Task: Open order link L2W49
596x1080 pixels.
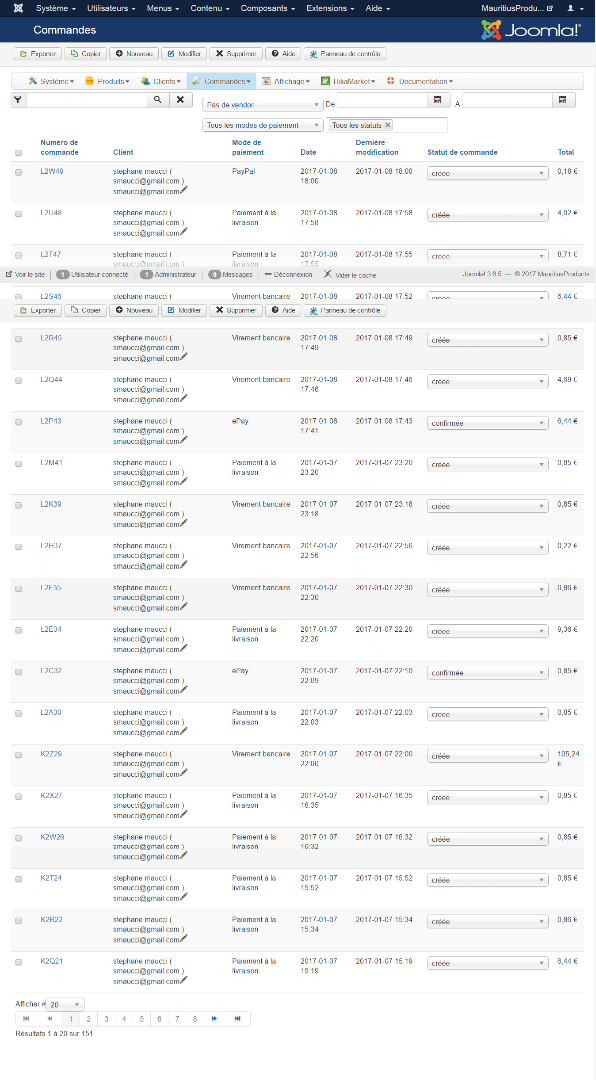Action: [x=52, y=171]
